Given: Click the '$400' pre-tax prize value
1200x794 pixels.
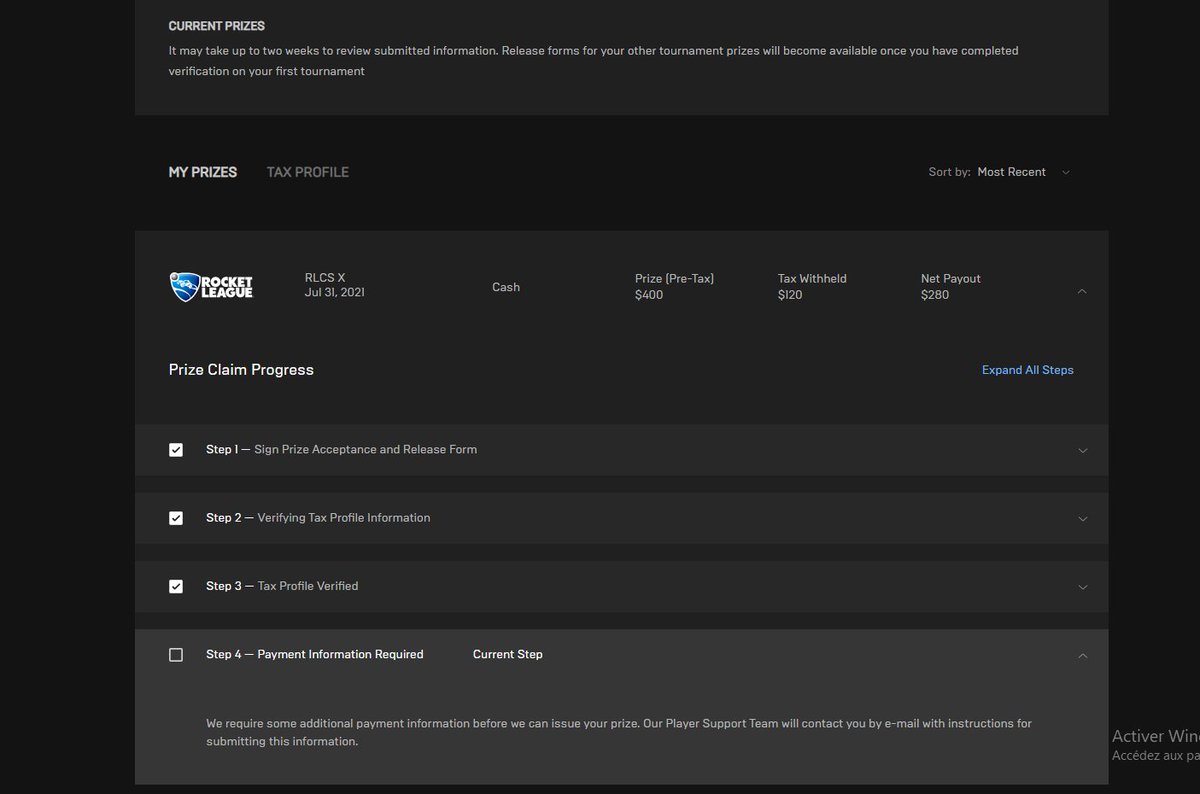Looking at the screenshot, I should [649, 295].
